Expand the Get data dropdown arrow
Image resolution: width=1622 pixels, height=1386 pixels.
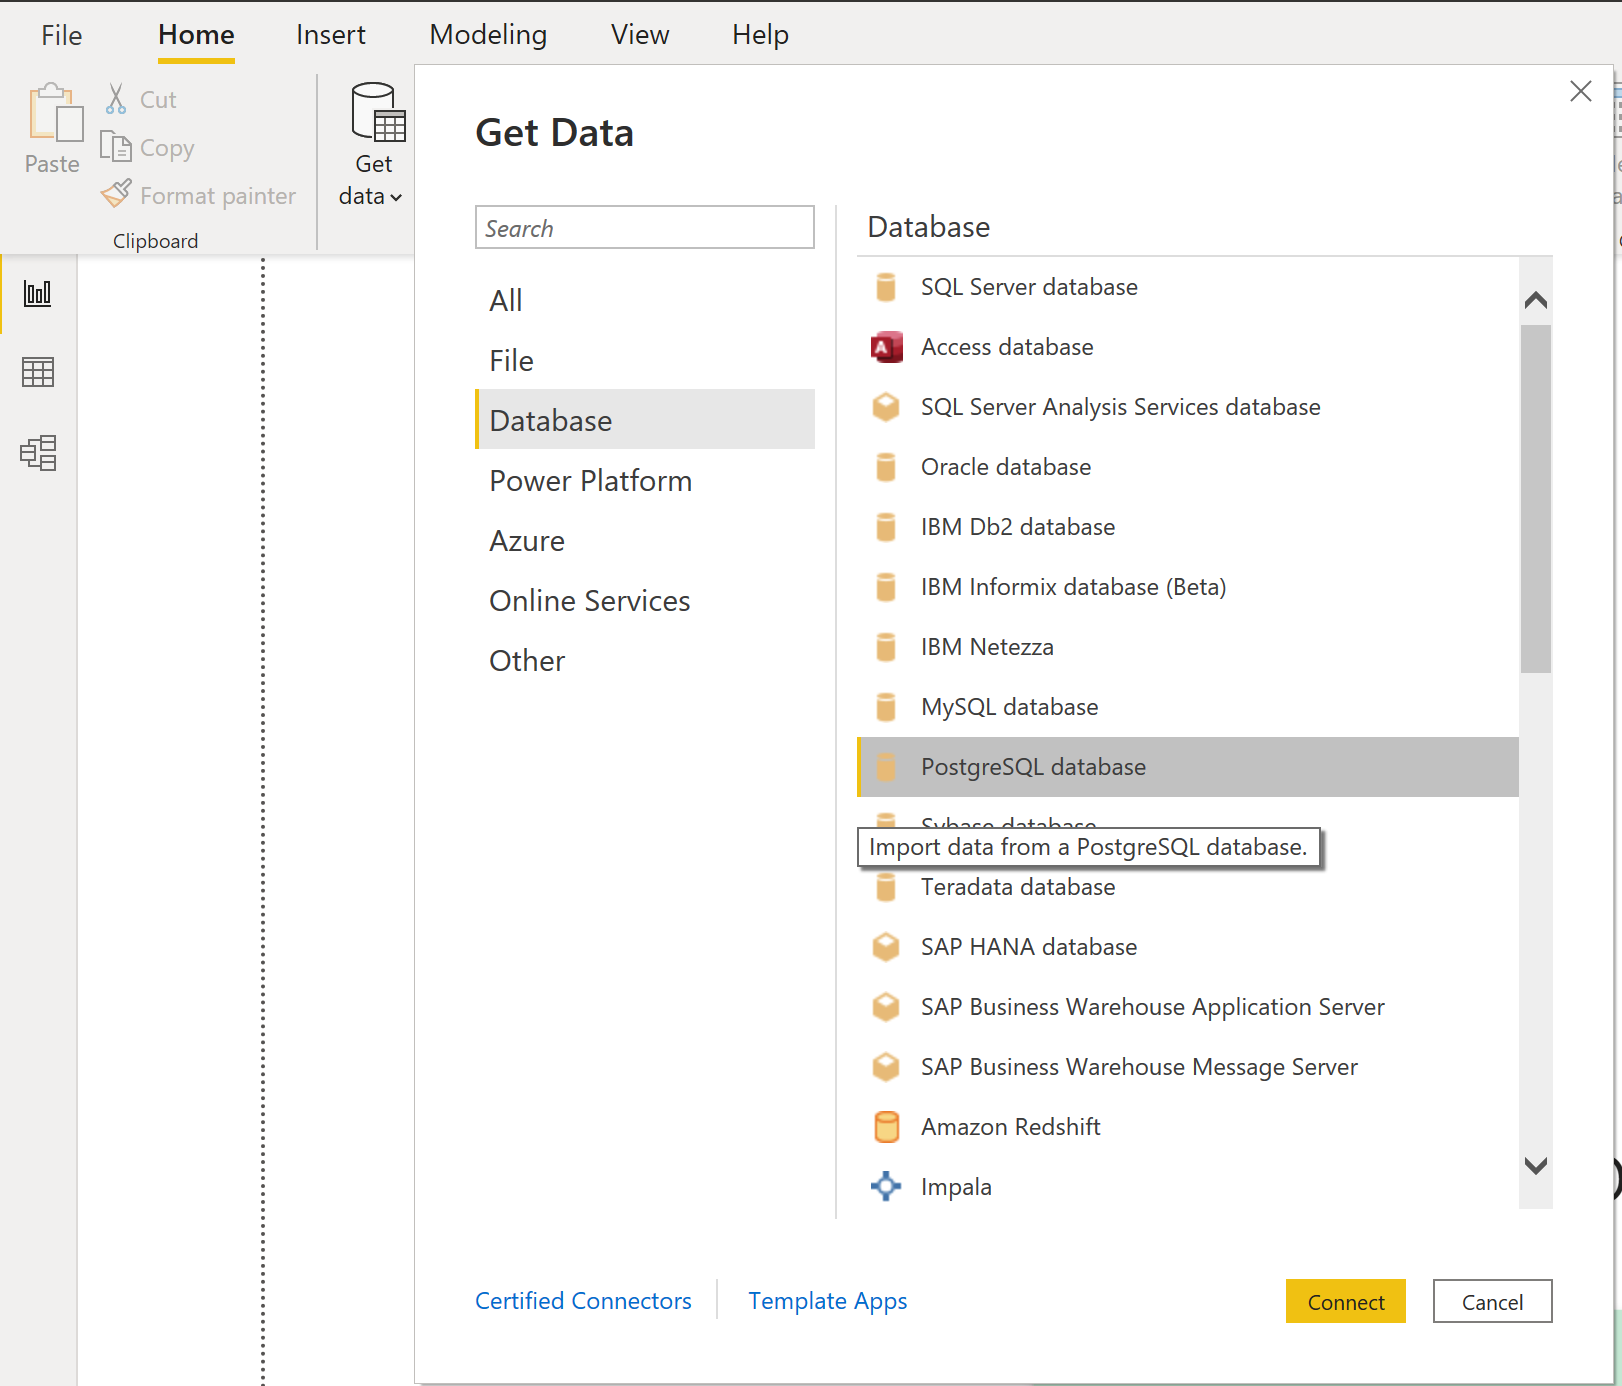396,198
